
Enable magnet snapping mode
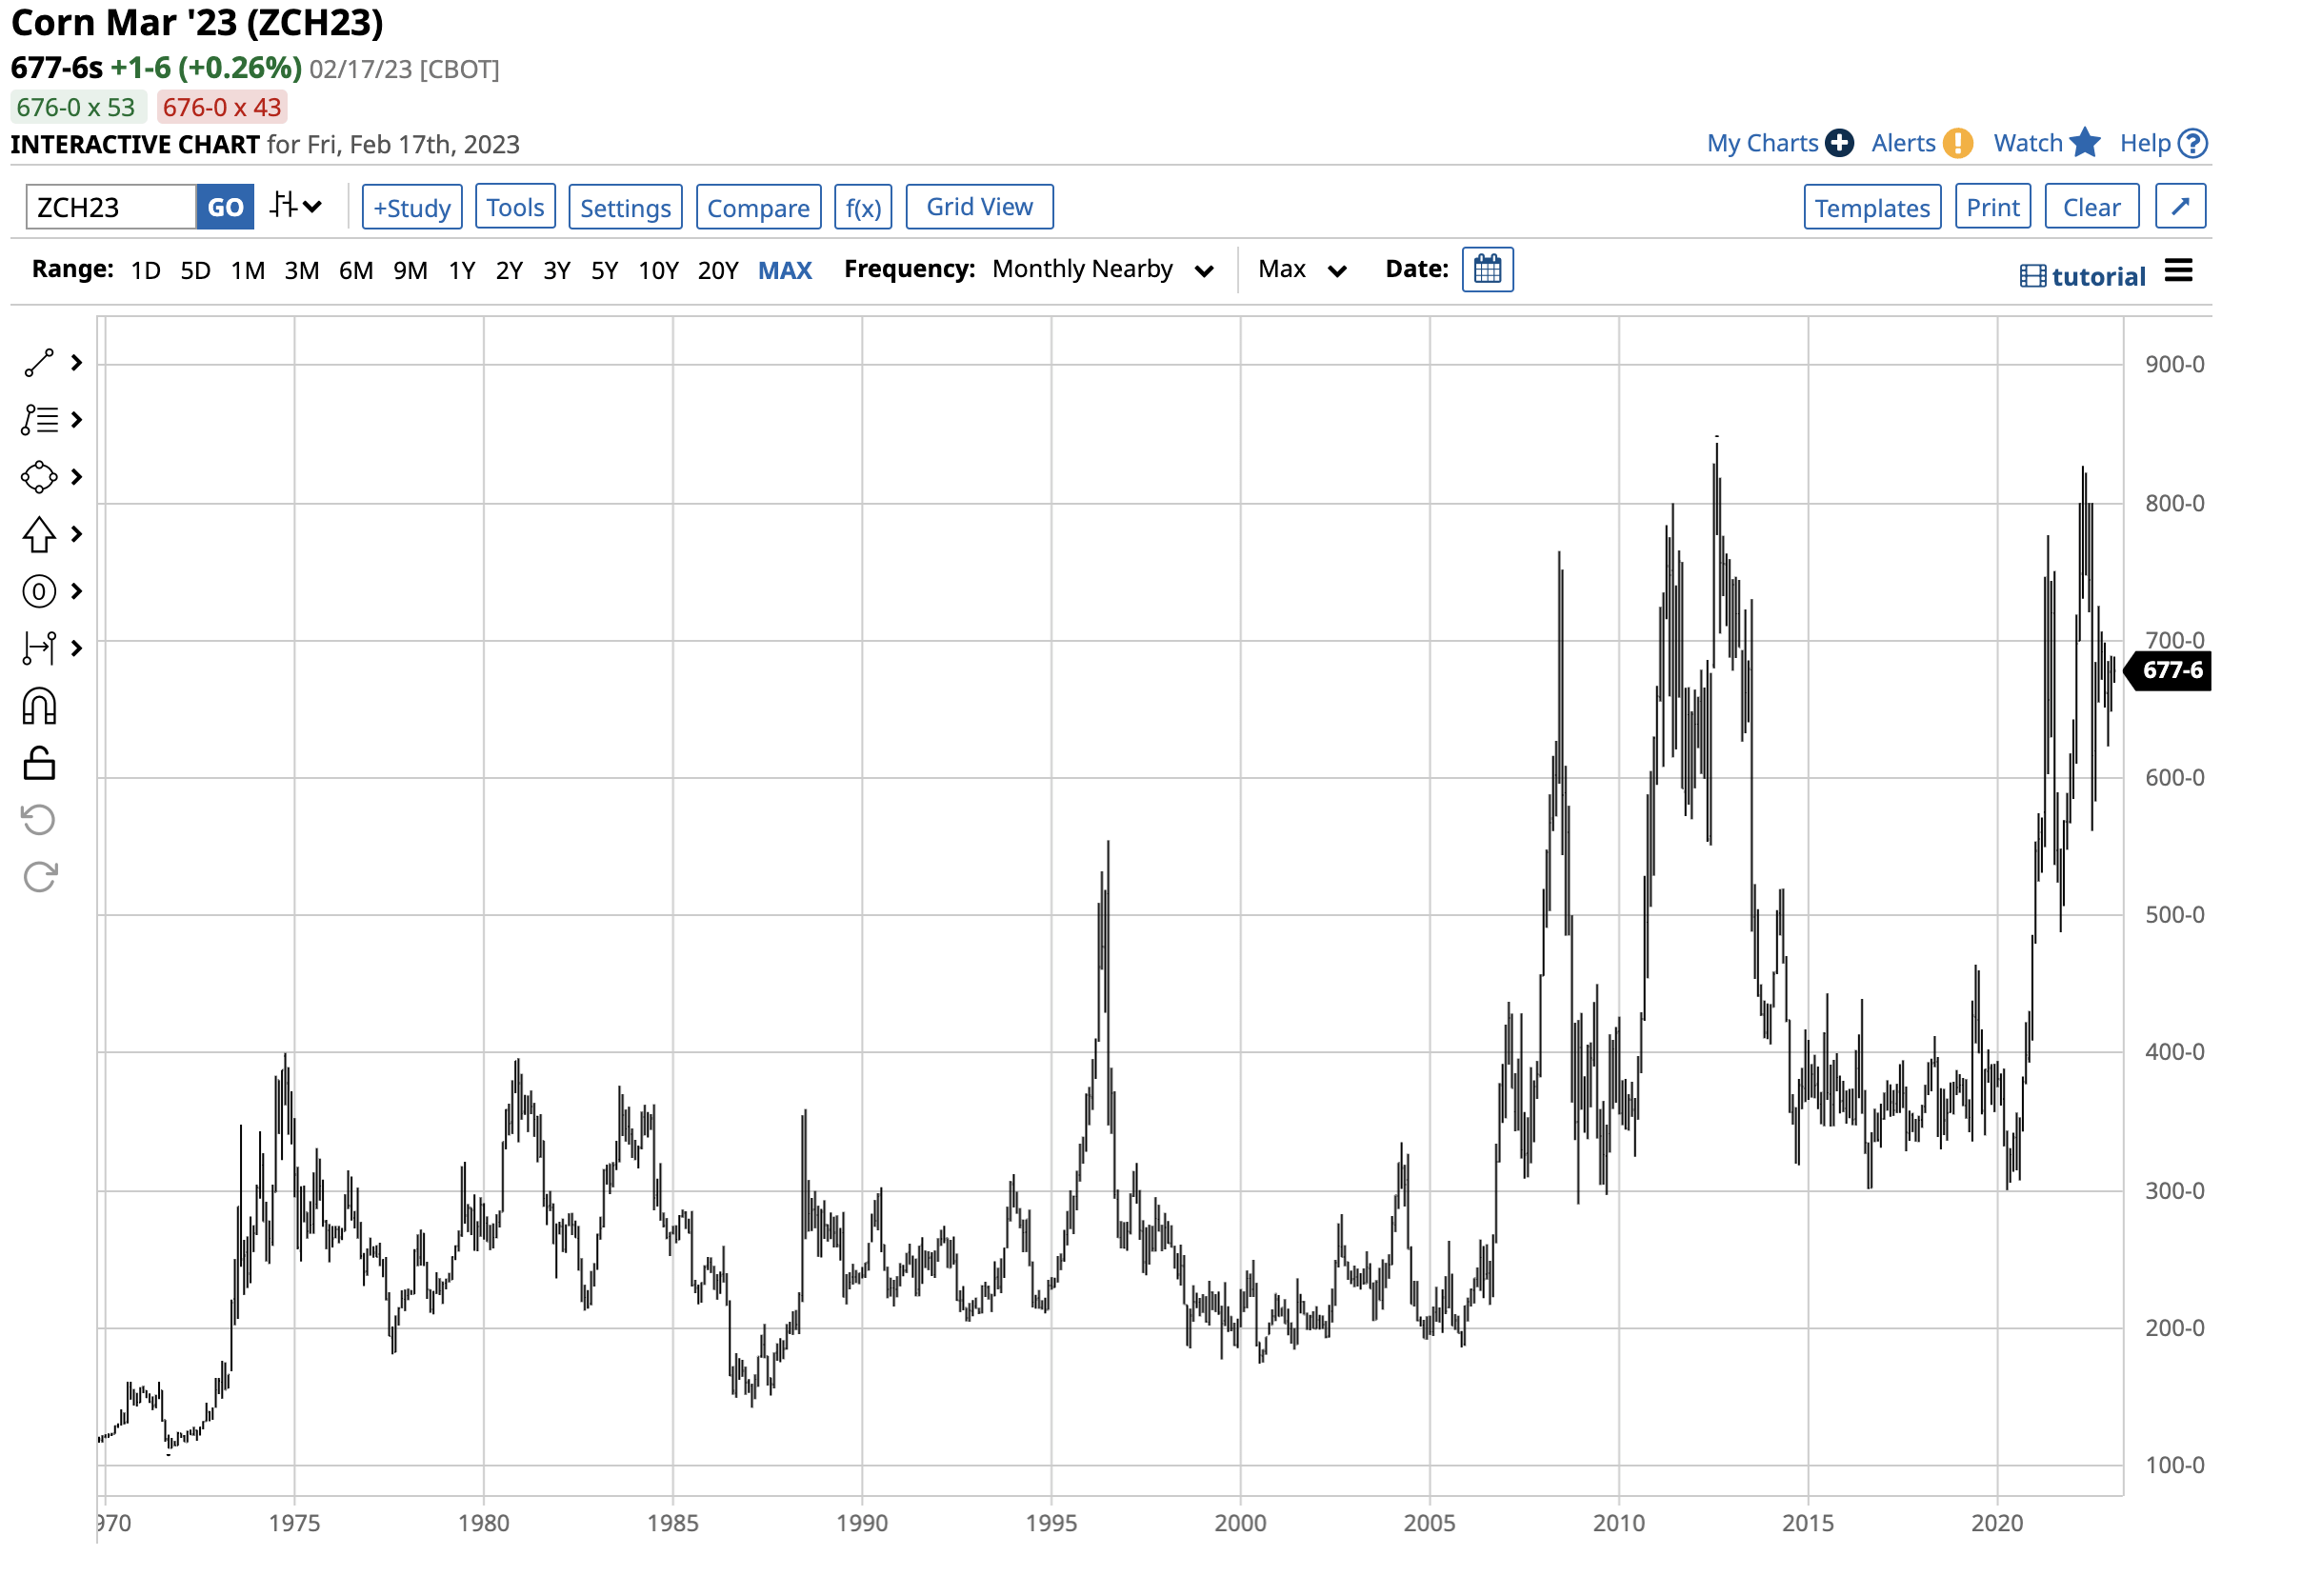coord(40,706)
